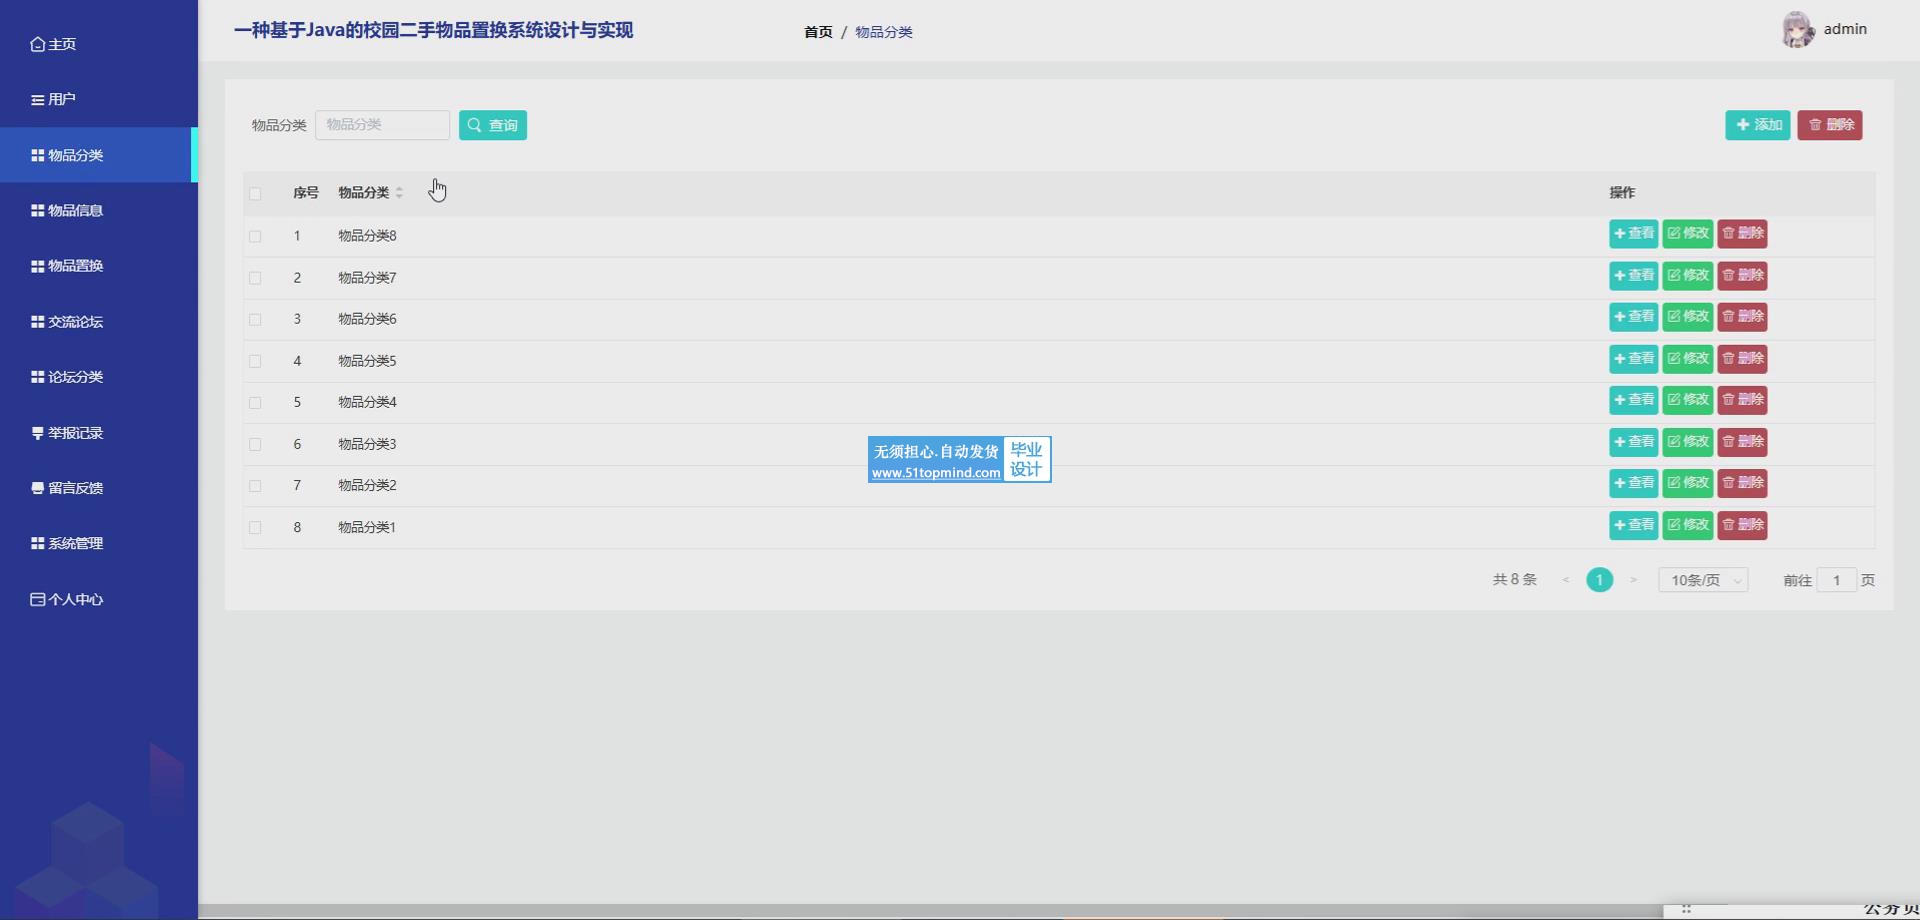The height and width of the screenshot is (920, 1920).
Task: Edit the 物品分类1 row
Action: pos(1687,525)
